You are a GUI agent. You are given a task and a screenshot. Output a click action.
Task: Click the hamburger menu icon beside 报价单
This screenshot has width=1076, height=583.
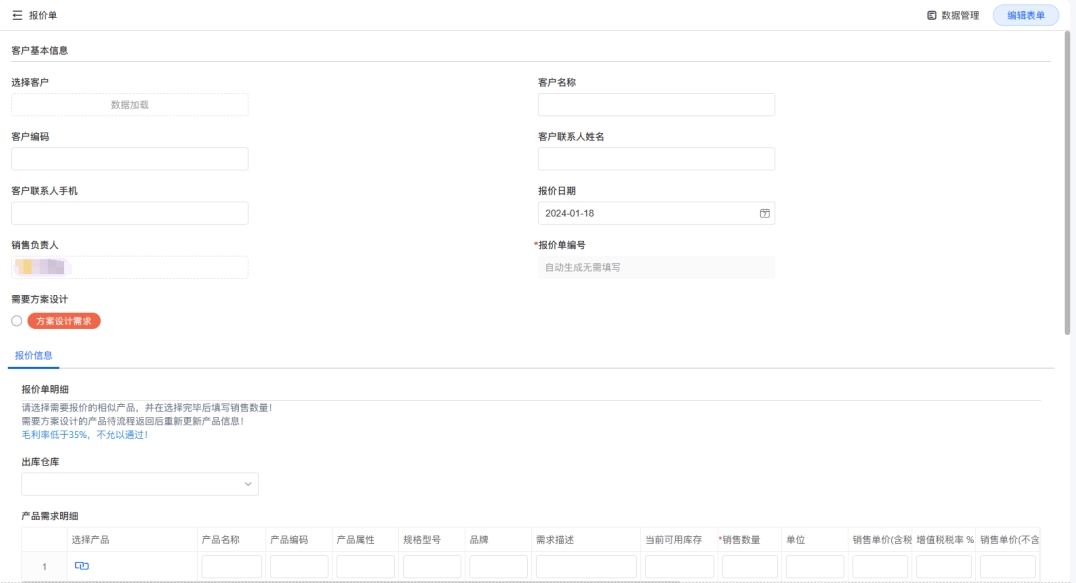(x=17, y=16)
